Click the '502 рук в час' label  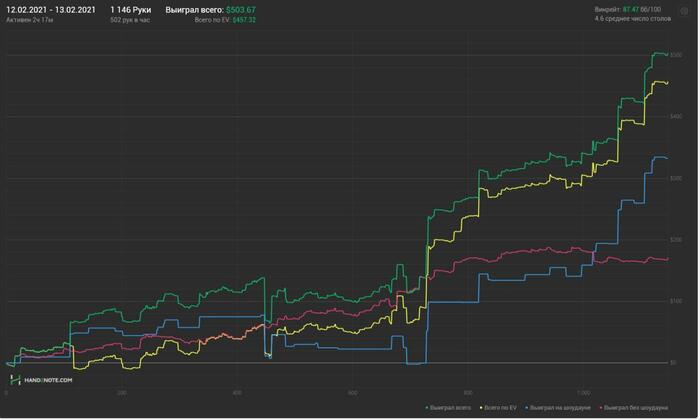click(x=130, y=20)
